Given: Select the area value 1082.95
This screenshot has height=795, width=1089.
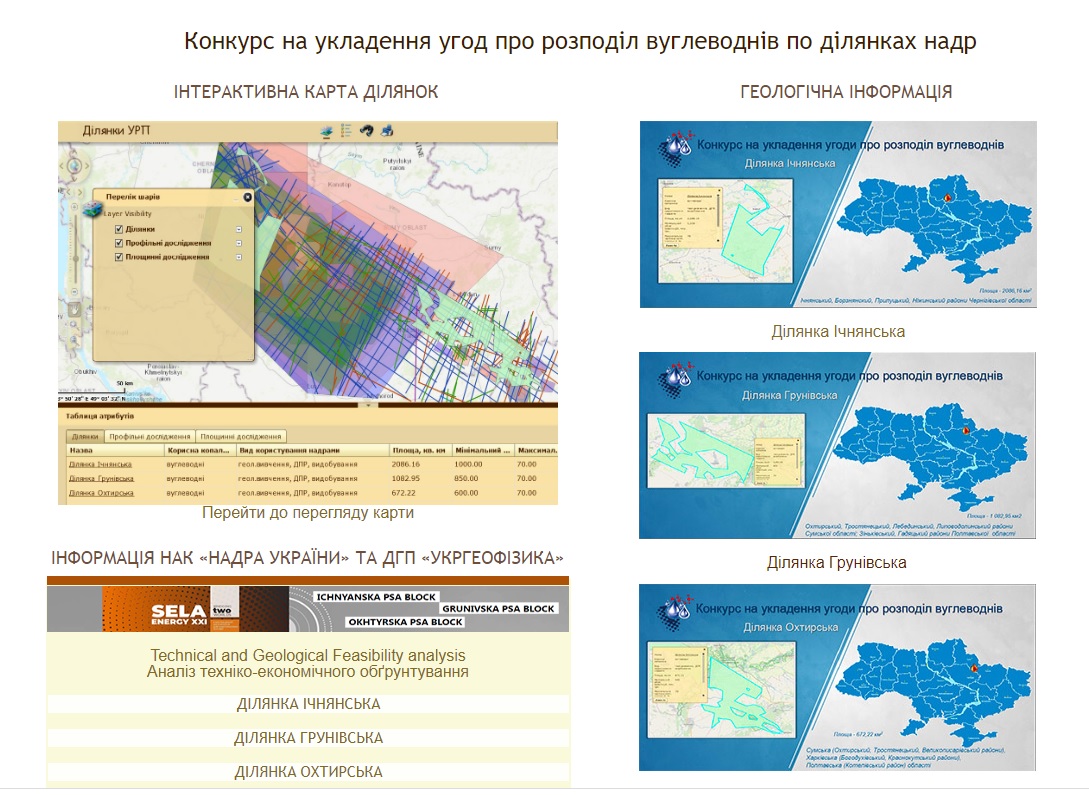Looking at the screenshot, I should point(406,478).
